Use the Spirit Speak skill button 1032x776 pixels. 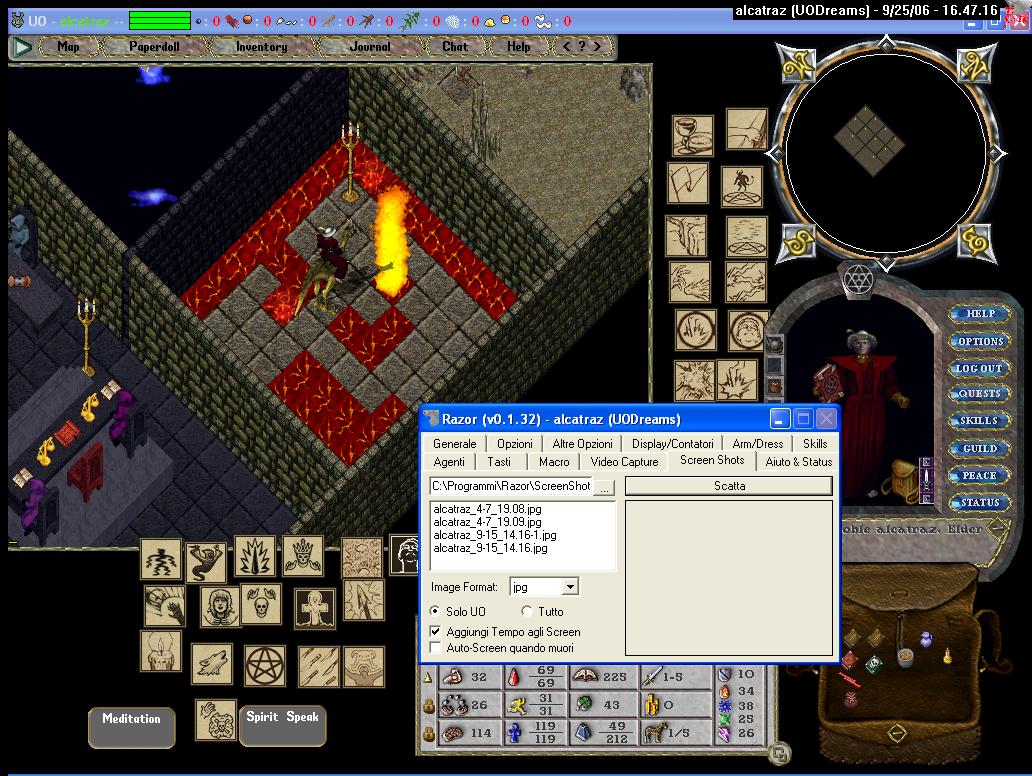point(282,725)
